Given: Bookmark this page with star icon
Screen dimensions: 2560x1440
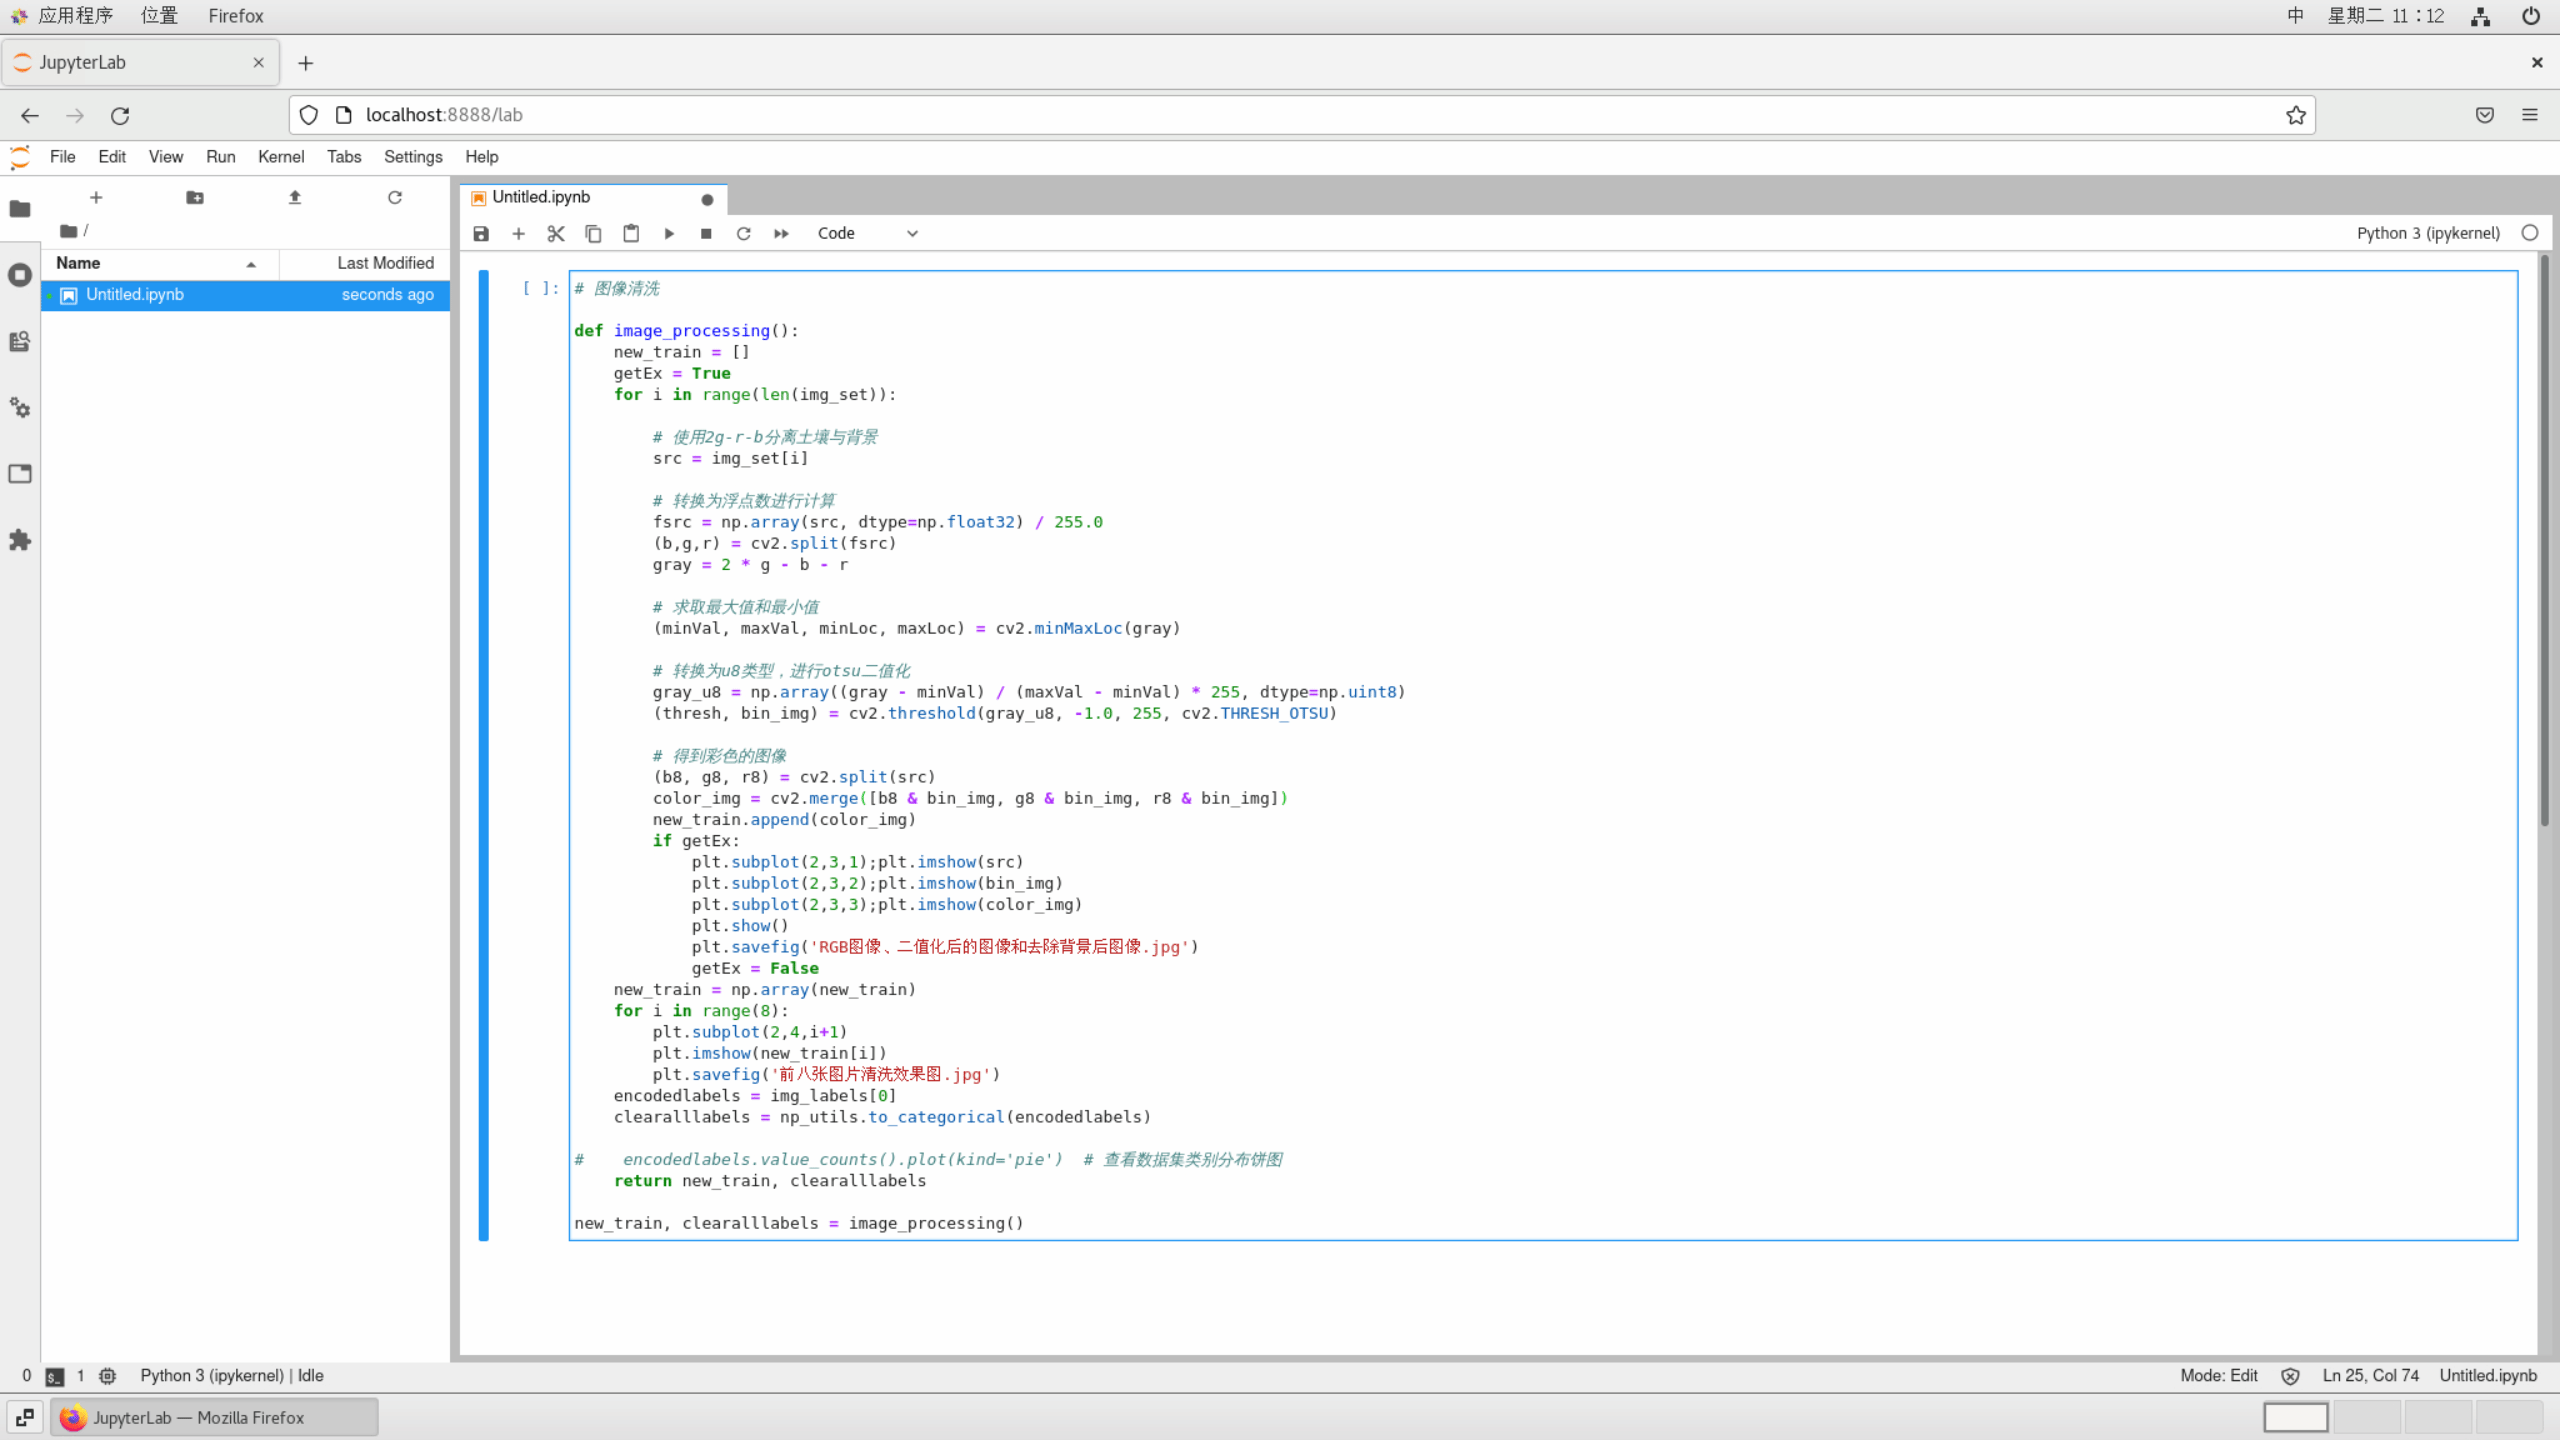Looking at the screenshot, I should click(2296, 115).
